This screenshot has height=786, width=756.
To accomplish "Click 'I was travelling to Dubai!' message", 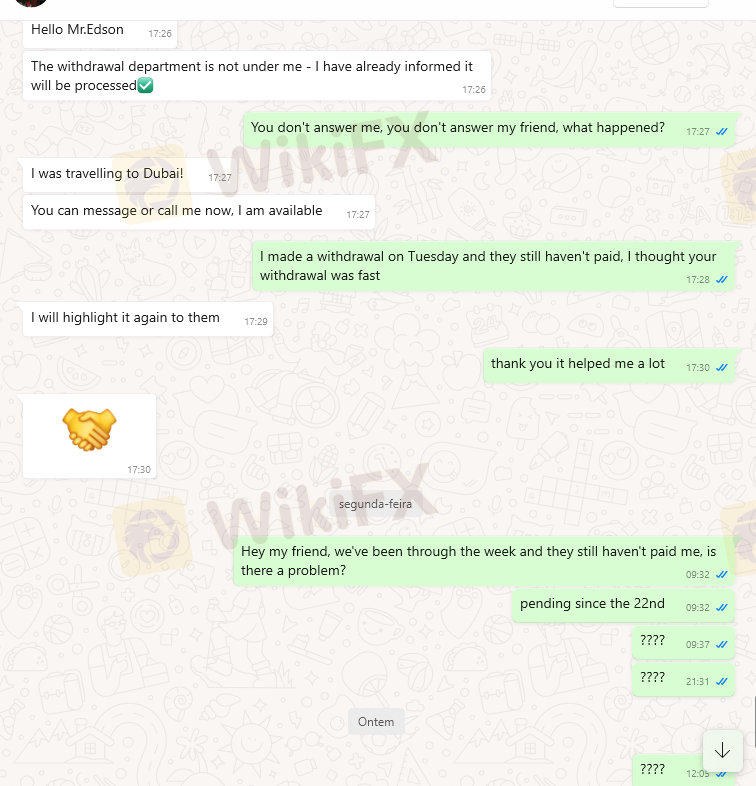I will click(130, 175).
